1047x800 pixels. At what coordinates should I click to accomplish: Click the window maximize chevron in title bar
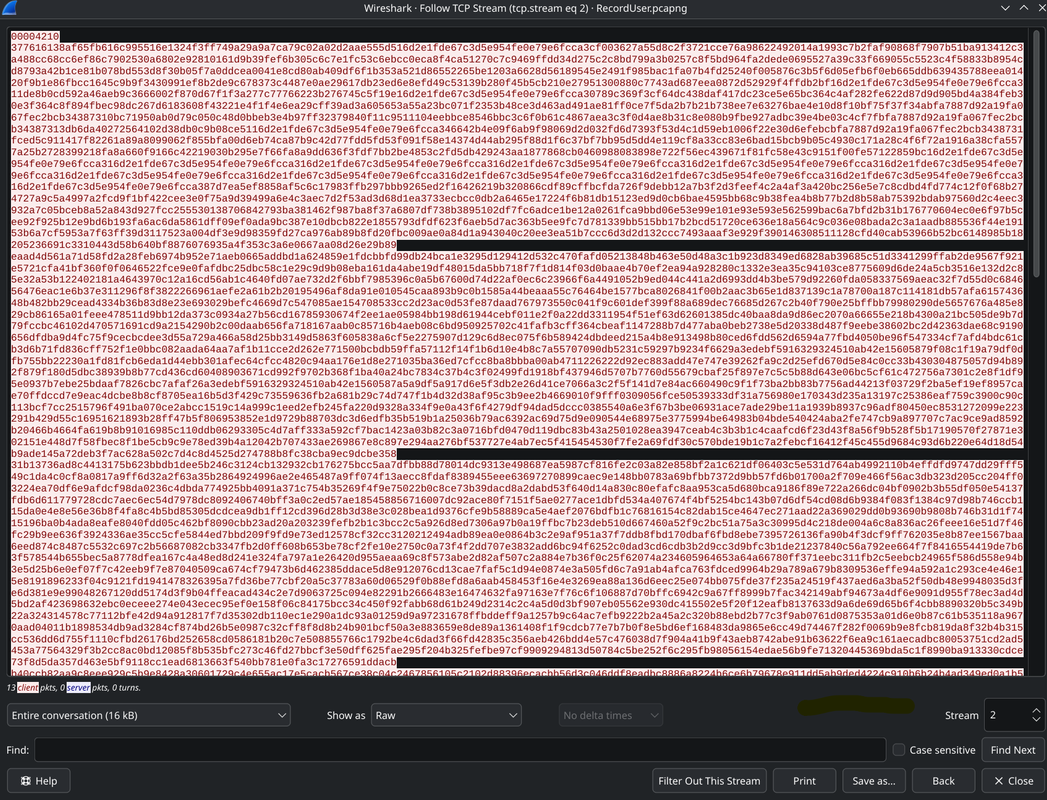[x=1023, y=8]
